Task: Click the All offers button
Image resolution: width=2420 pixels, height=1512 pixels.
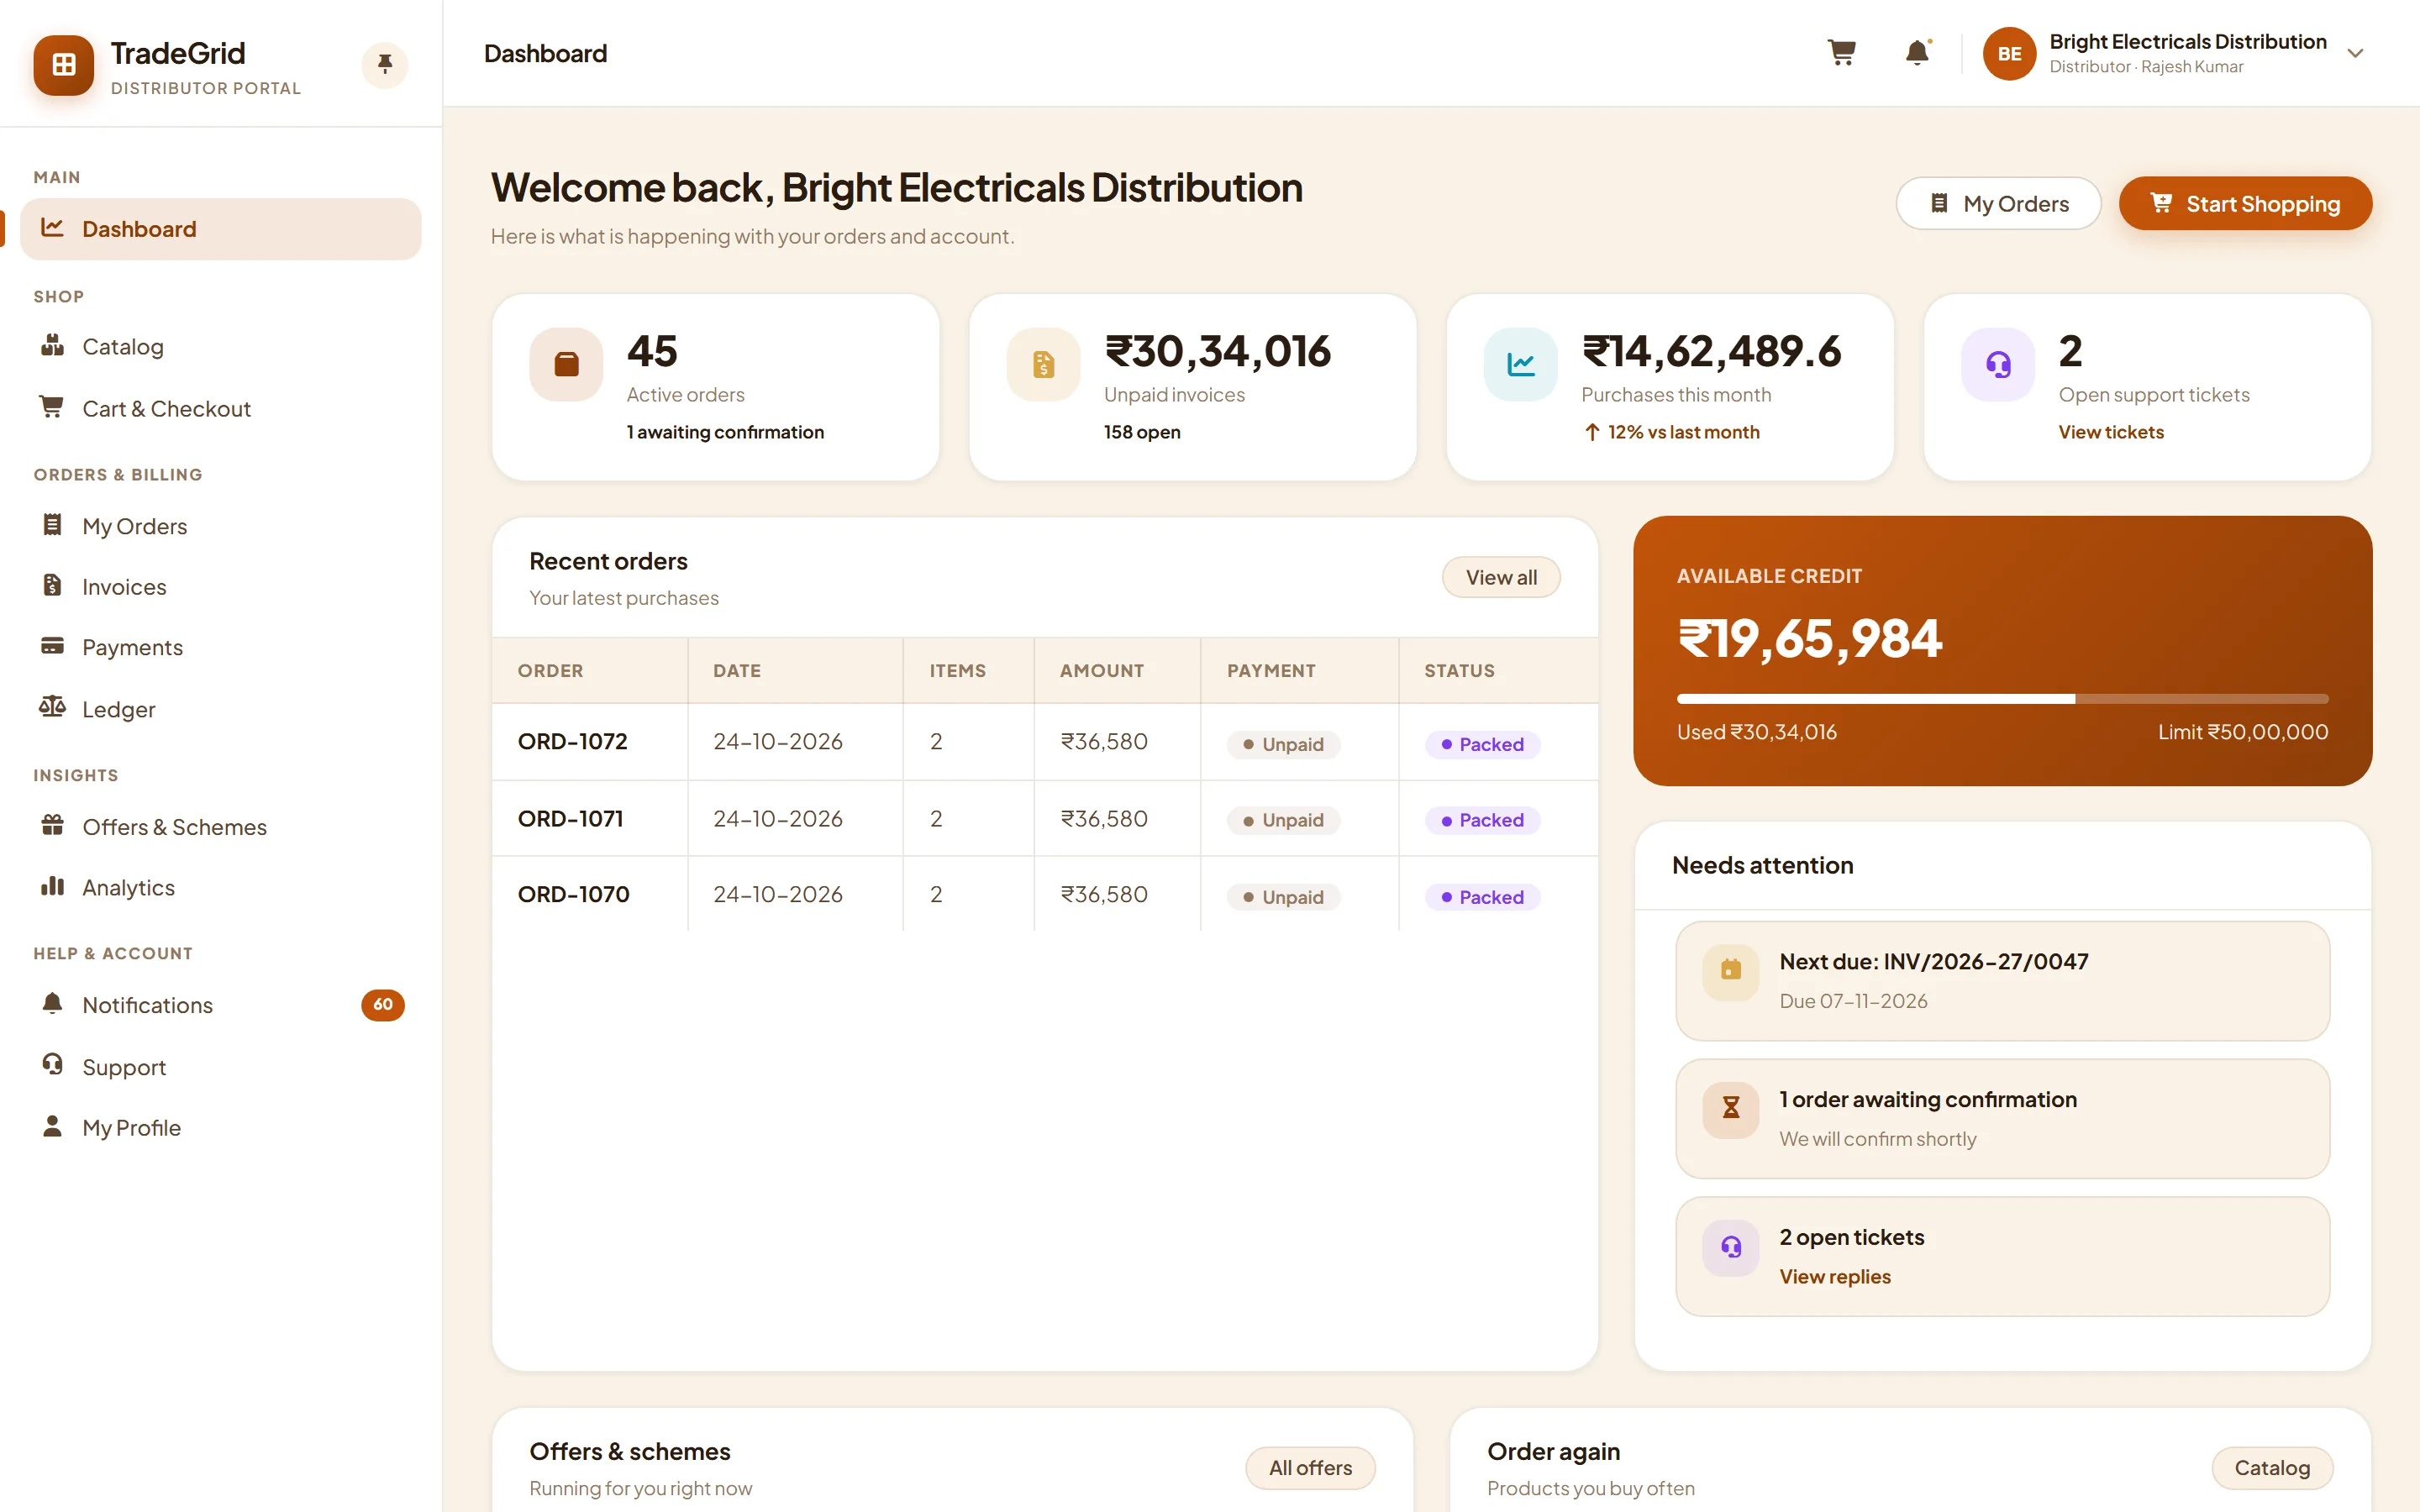Action: [x=1310, y=1467]
